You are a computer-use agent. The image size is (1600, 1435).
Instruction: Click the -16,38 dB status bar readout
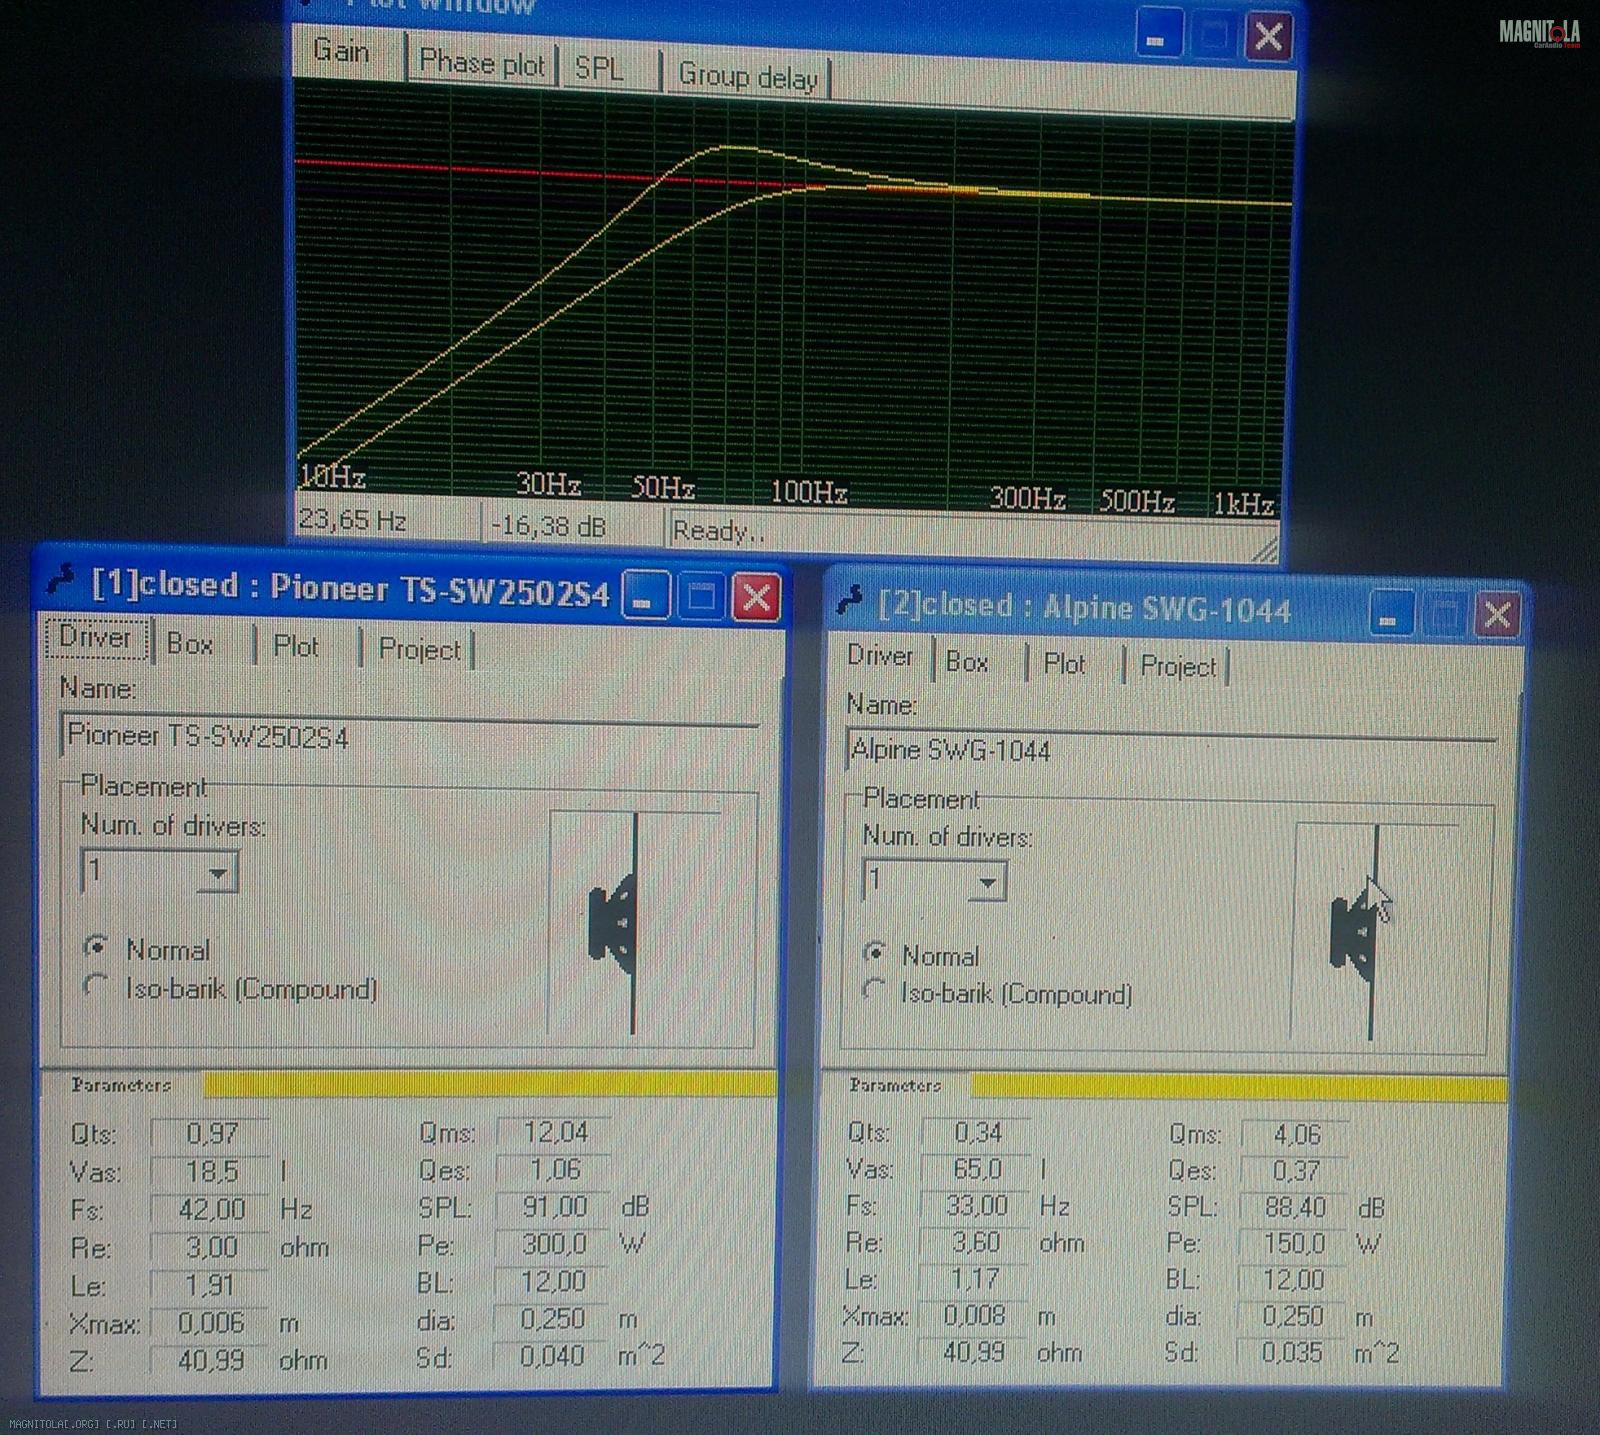coord(572,526)
